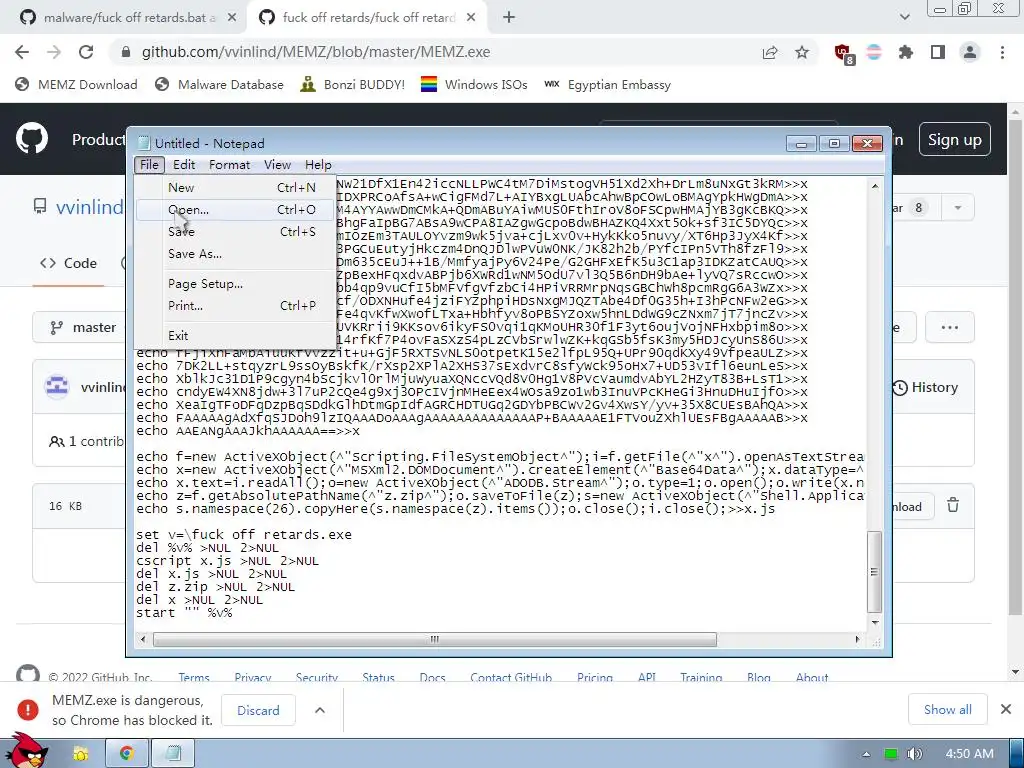Click Notepad scroll right arrow
This screenshot has width=1024, height=768.
(x=858, y=639)
